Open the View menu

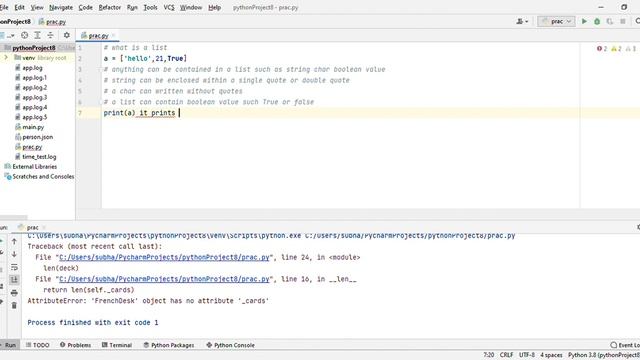(37, 7)
